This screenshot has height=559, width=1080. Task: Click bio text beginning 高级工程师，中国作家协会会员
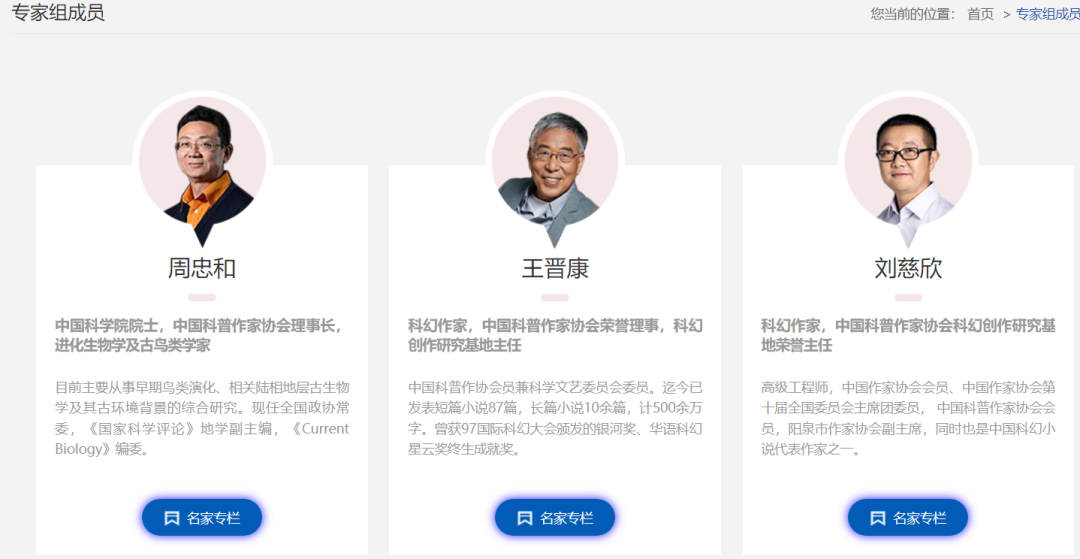[x=908, y=418]
